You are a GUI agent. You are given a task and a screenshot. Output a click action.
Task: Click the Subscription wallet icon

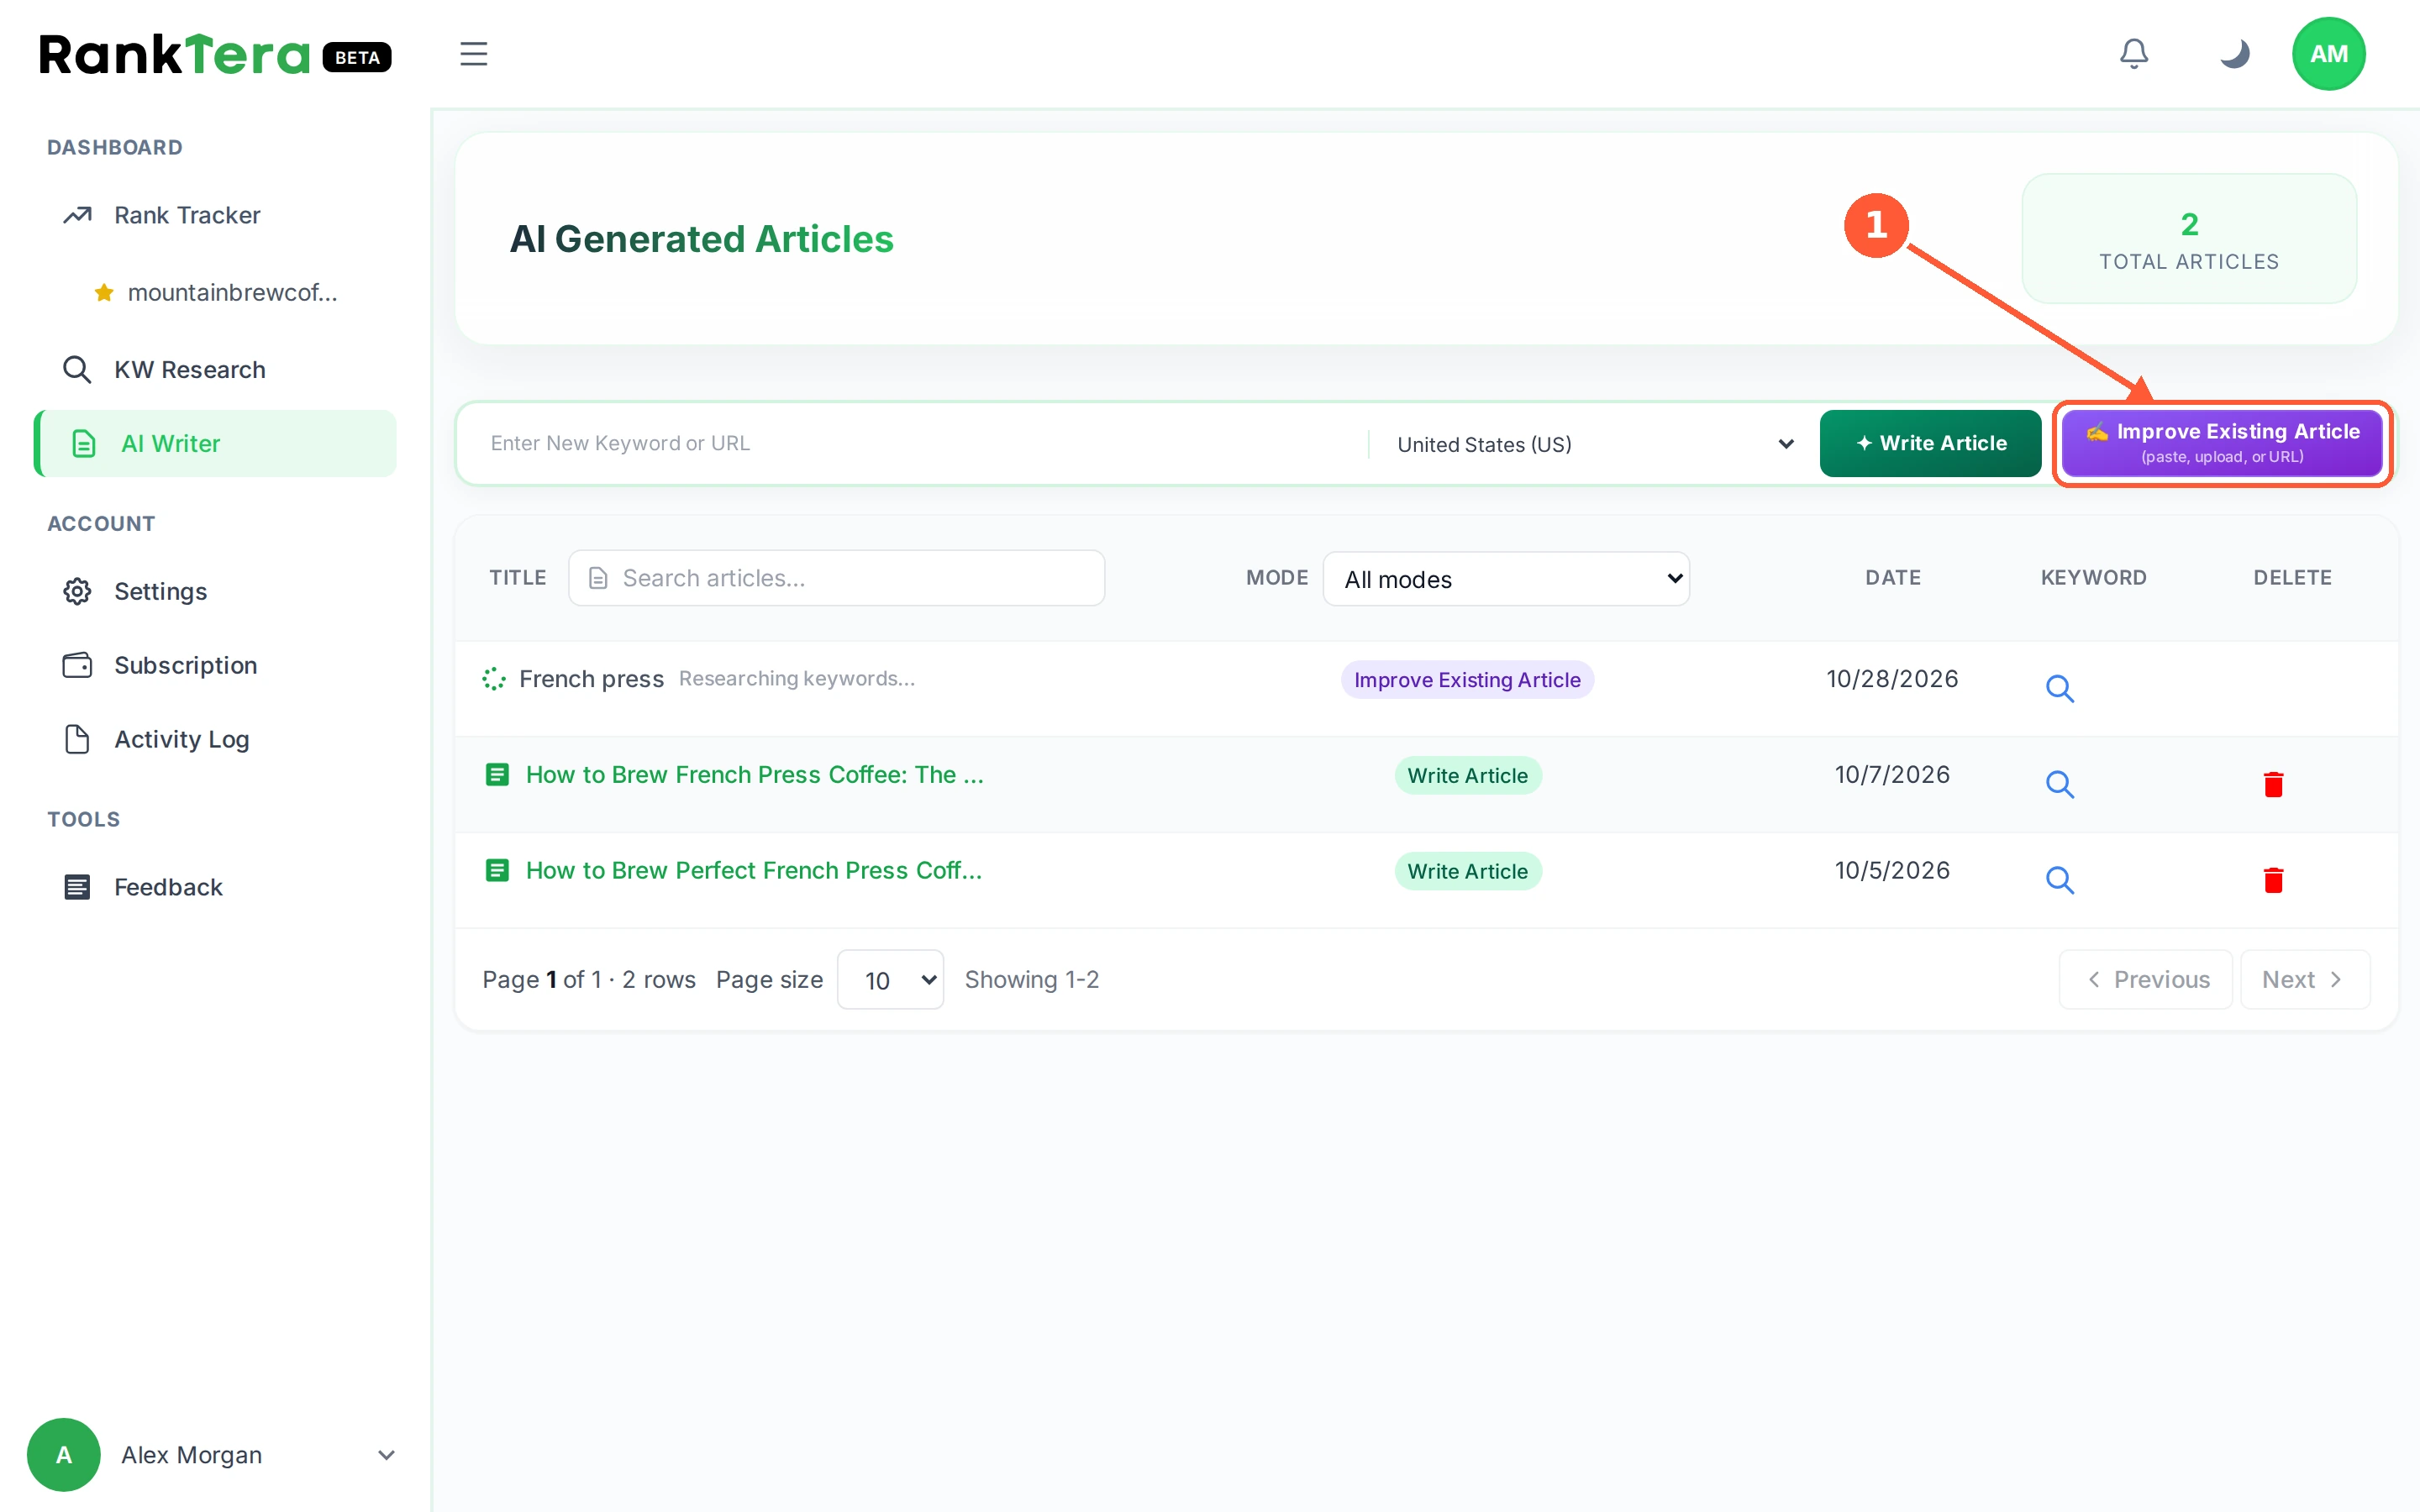(x=77, y=665)
